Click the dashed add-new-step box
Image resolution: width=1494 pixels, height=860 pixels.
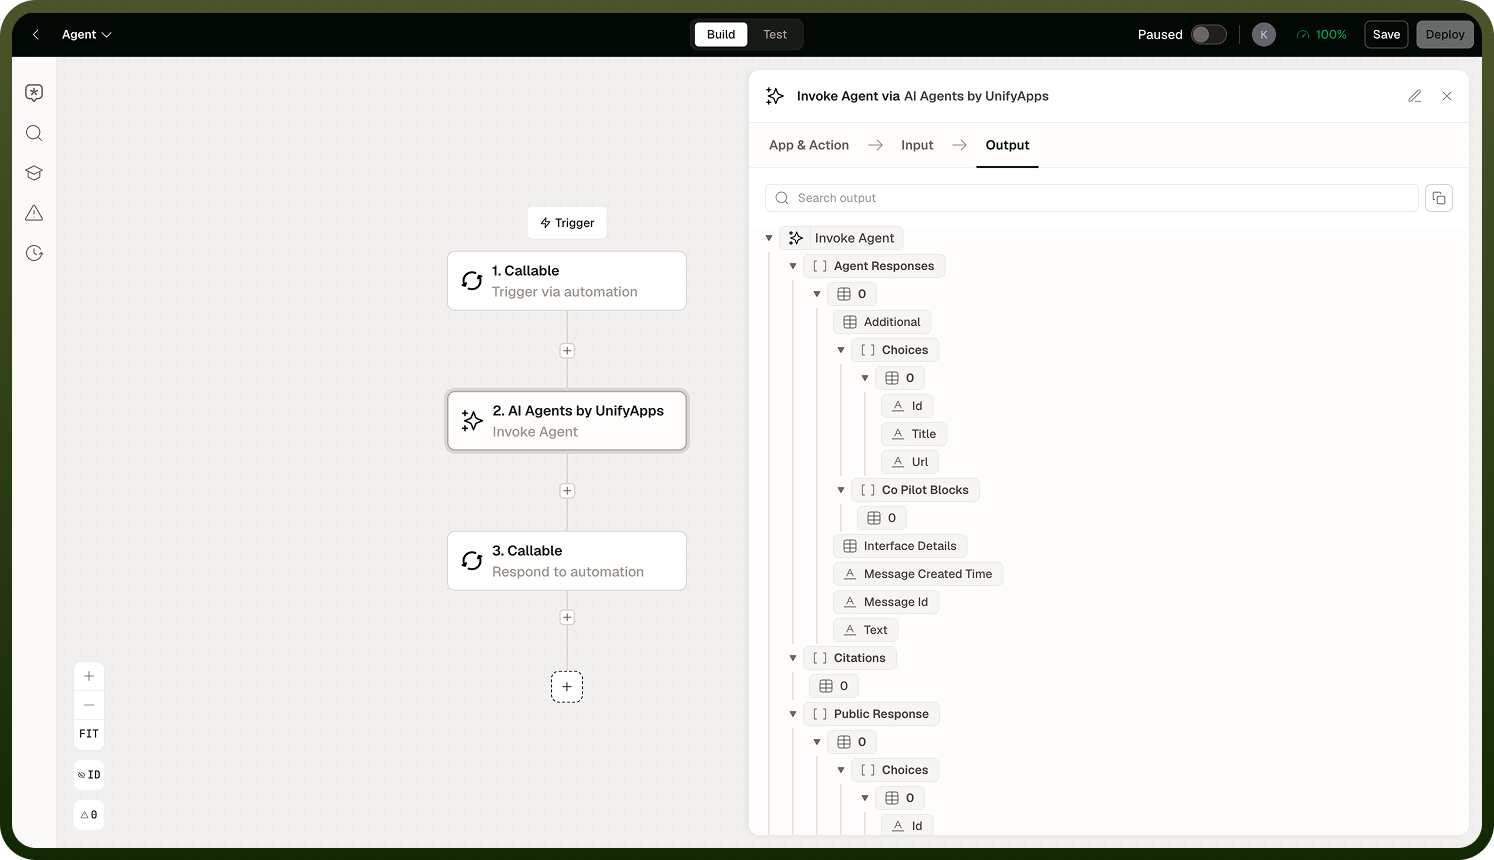click(567, 687)
